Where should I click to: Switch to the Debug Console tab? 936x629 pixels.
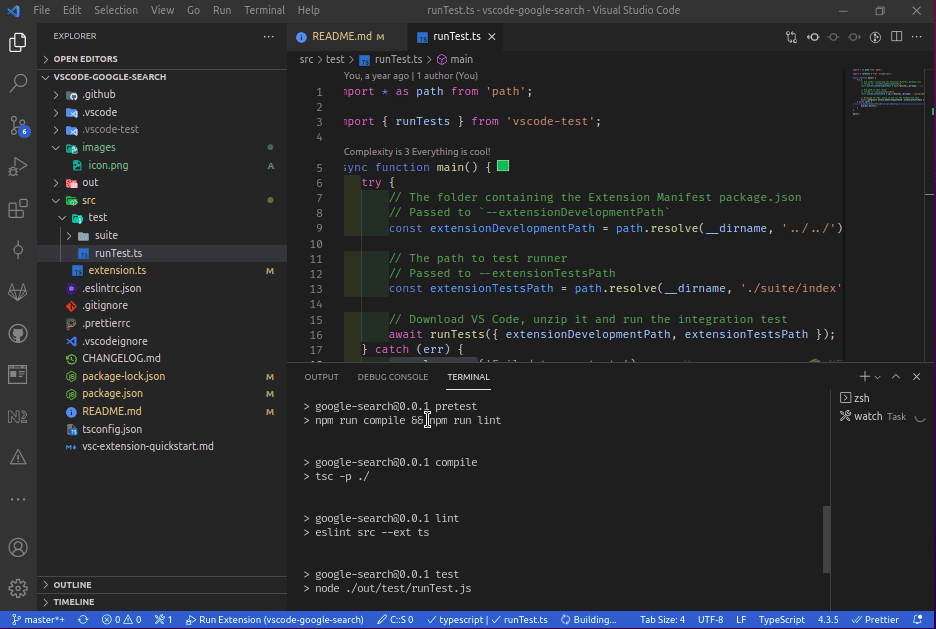coord(392,377)
